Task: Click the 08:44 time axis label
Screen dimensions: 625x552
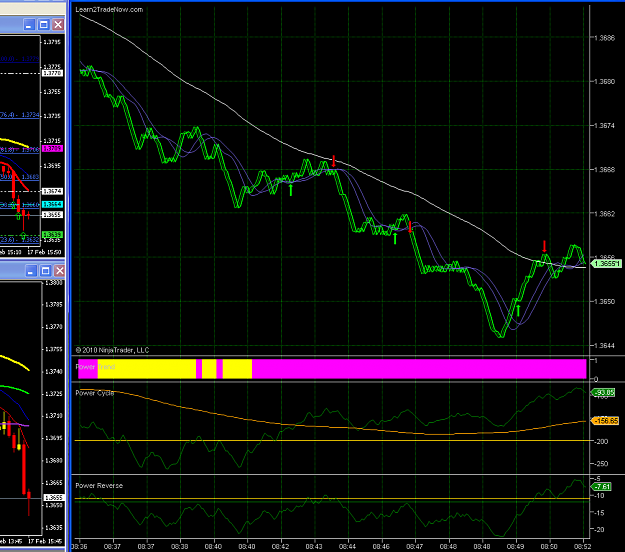Action: pos(348,546)
